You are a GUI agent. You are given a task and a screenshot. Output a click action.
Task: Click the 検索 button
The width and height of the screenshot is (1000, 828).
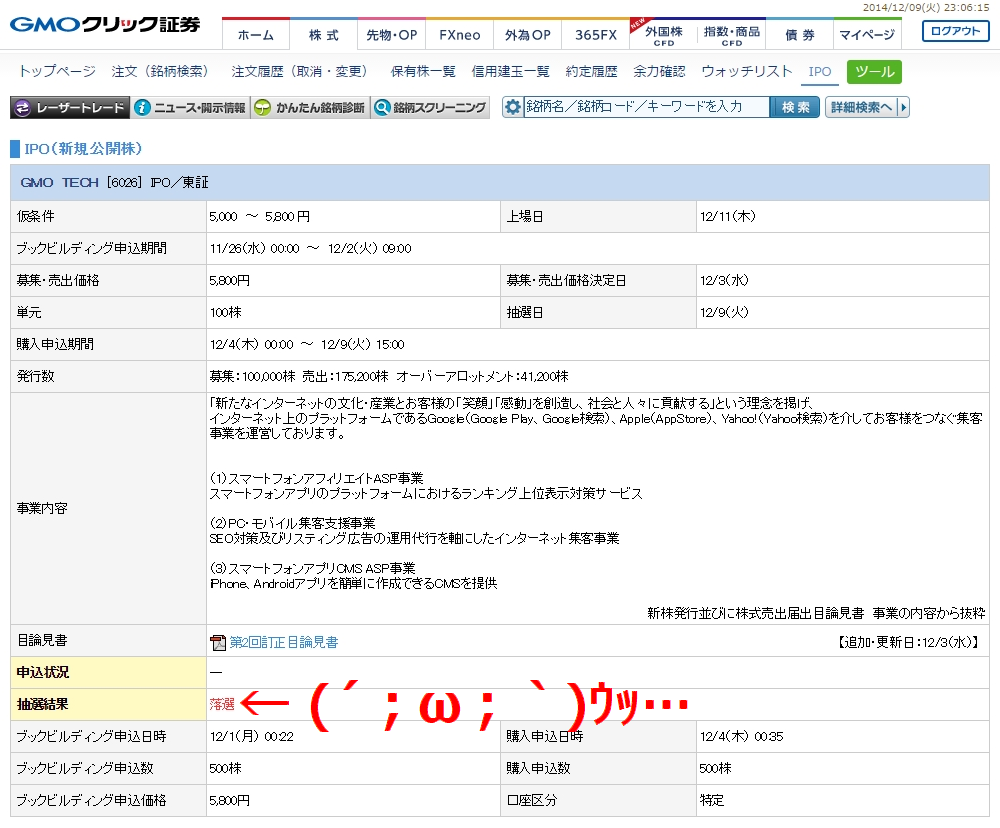tap(795, 108)
